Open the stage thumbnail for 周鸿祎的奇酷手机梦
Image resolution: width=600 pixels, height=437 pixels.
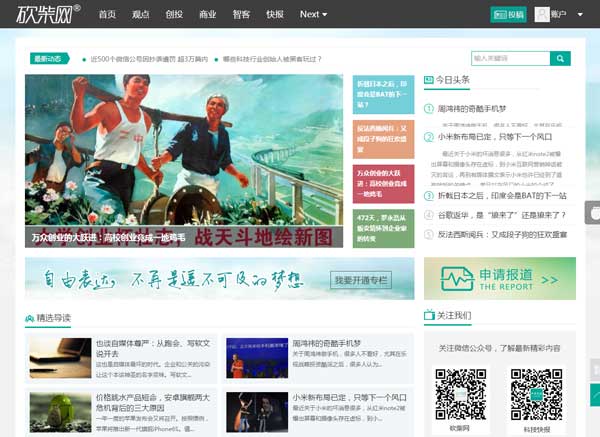[x=257, y=358]
